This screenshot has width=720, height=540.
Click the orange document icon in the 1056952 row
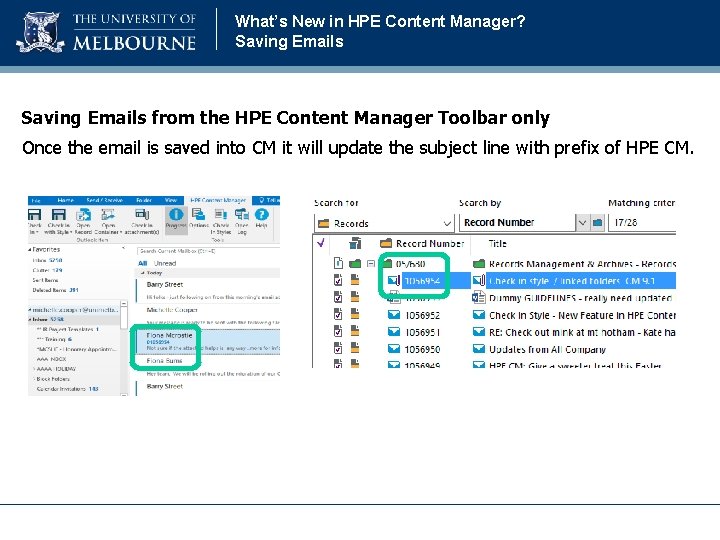tap(354, 315)
